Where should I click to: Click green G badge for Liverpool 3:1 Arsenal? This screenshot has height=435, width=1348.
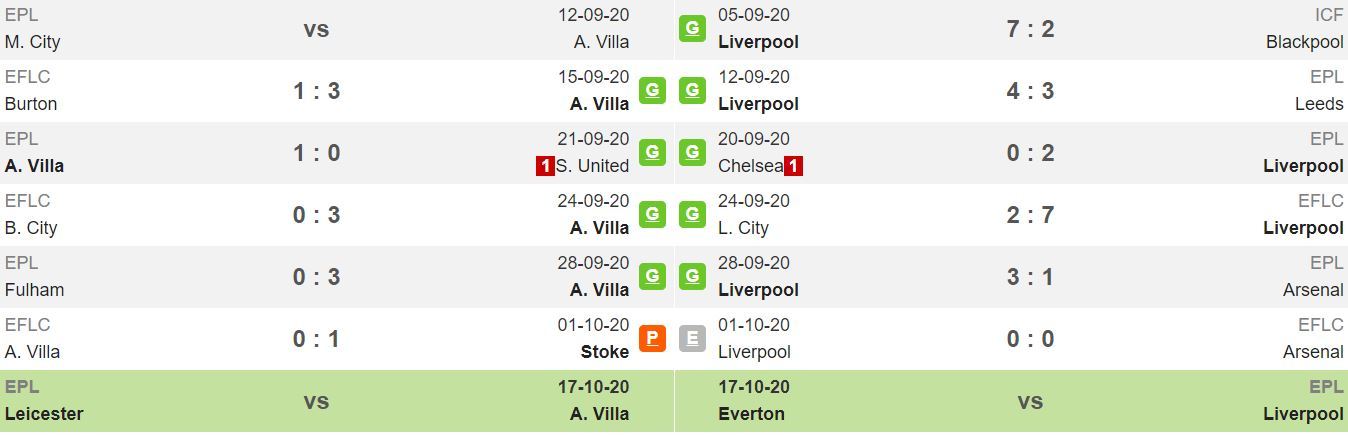tap(692, 276)
